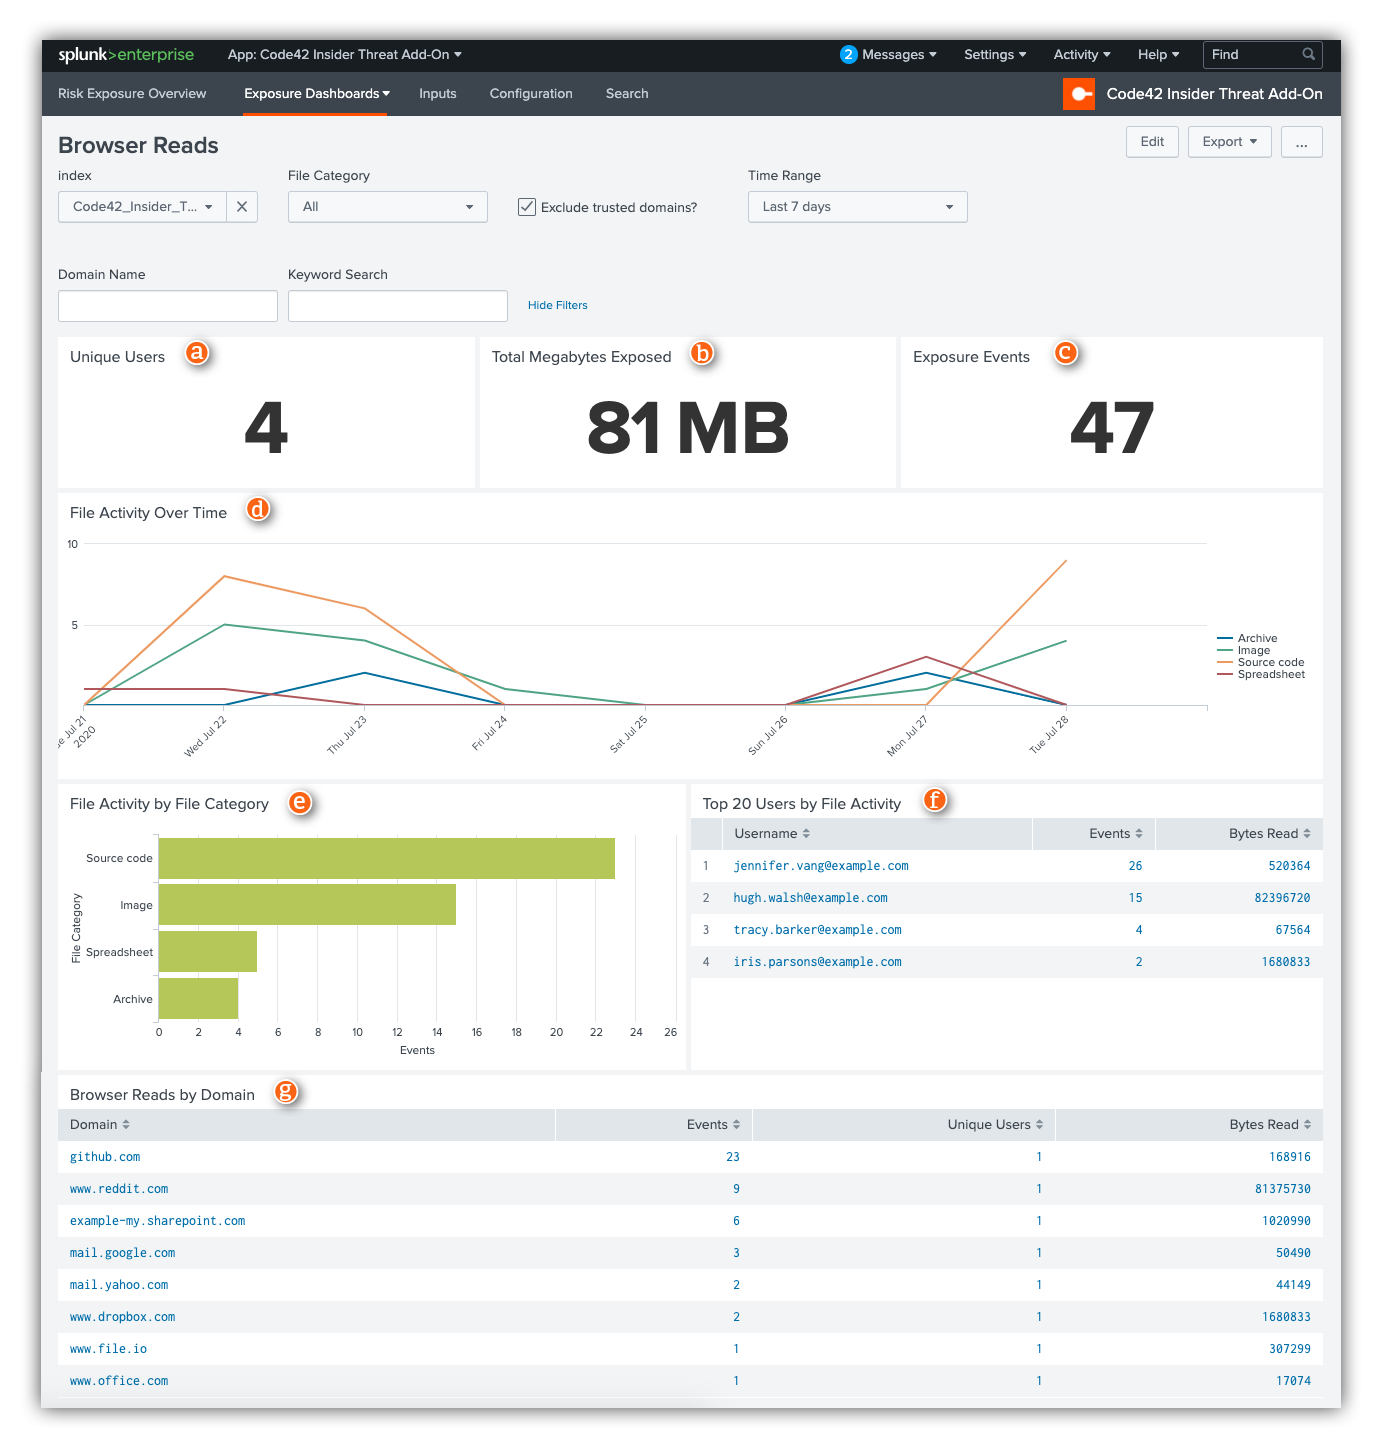Image resolution: width=1374 pixels, height=1448 pixels.
Task: Open the Exposure Dashboards menu
Action: tap(316, 94)
